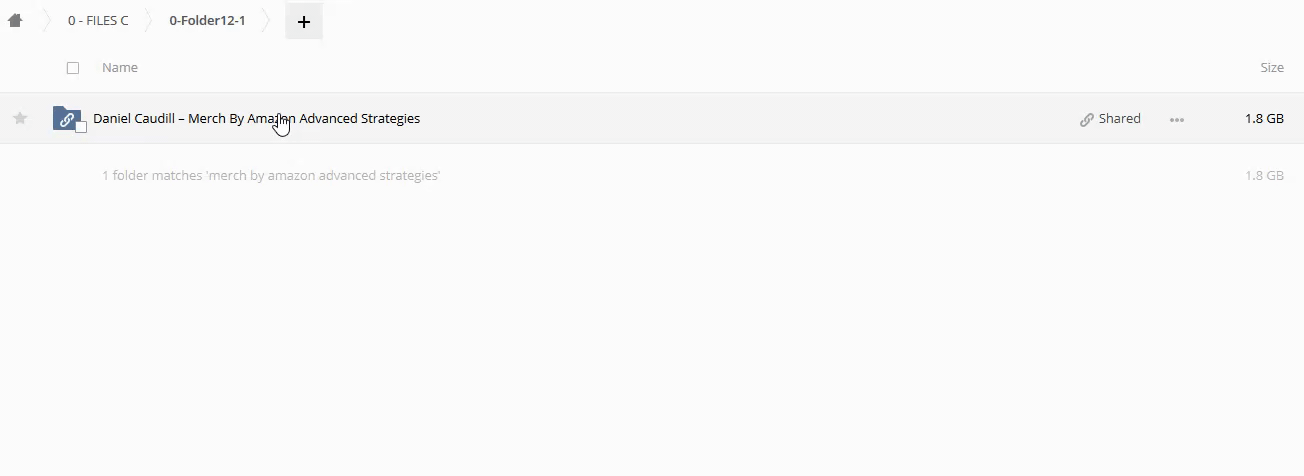Go to the Home breadcrumb icon
This screenshot has width=1304, height=476.
click(x=15, y=20)
